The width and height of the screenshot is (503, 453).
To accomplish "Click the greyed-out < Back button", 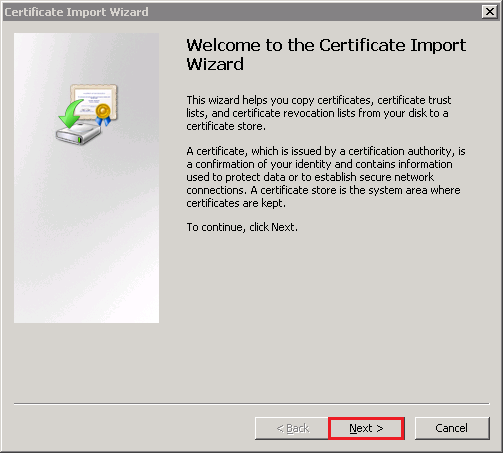I will [292, 428].
